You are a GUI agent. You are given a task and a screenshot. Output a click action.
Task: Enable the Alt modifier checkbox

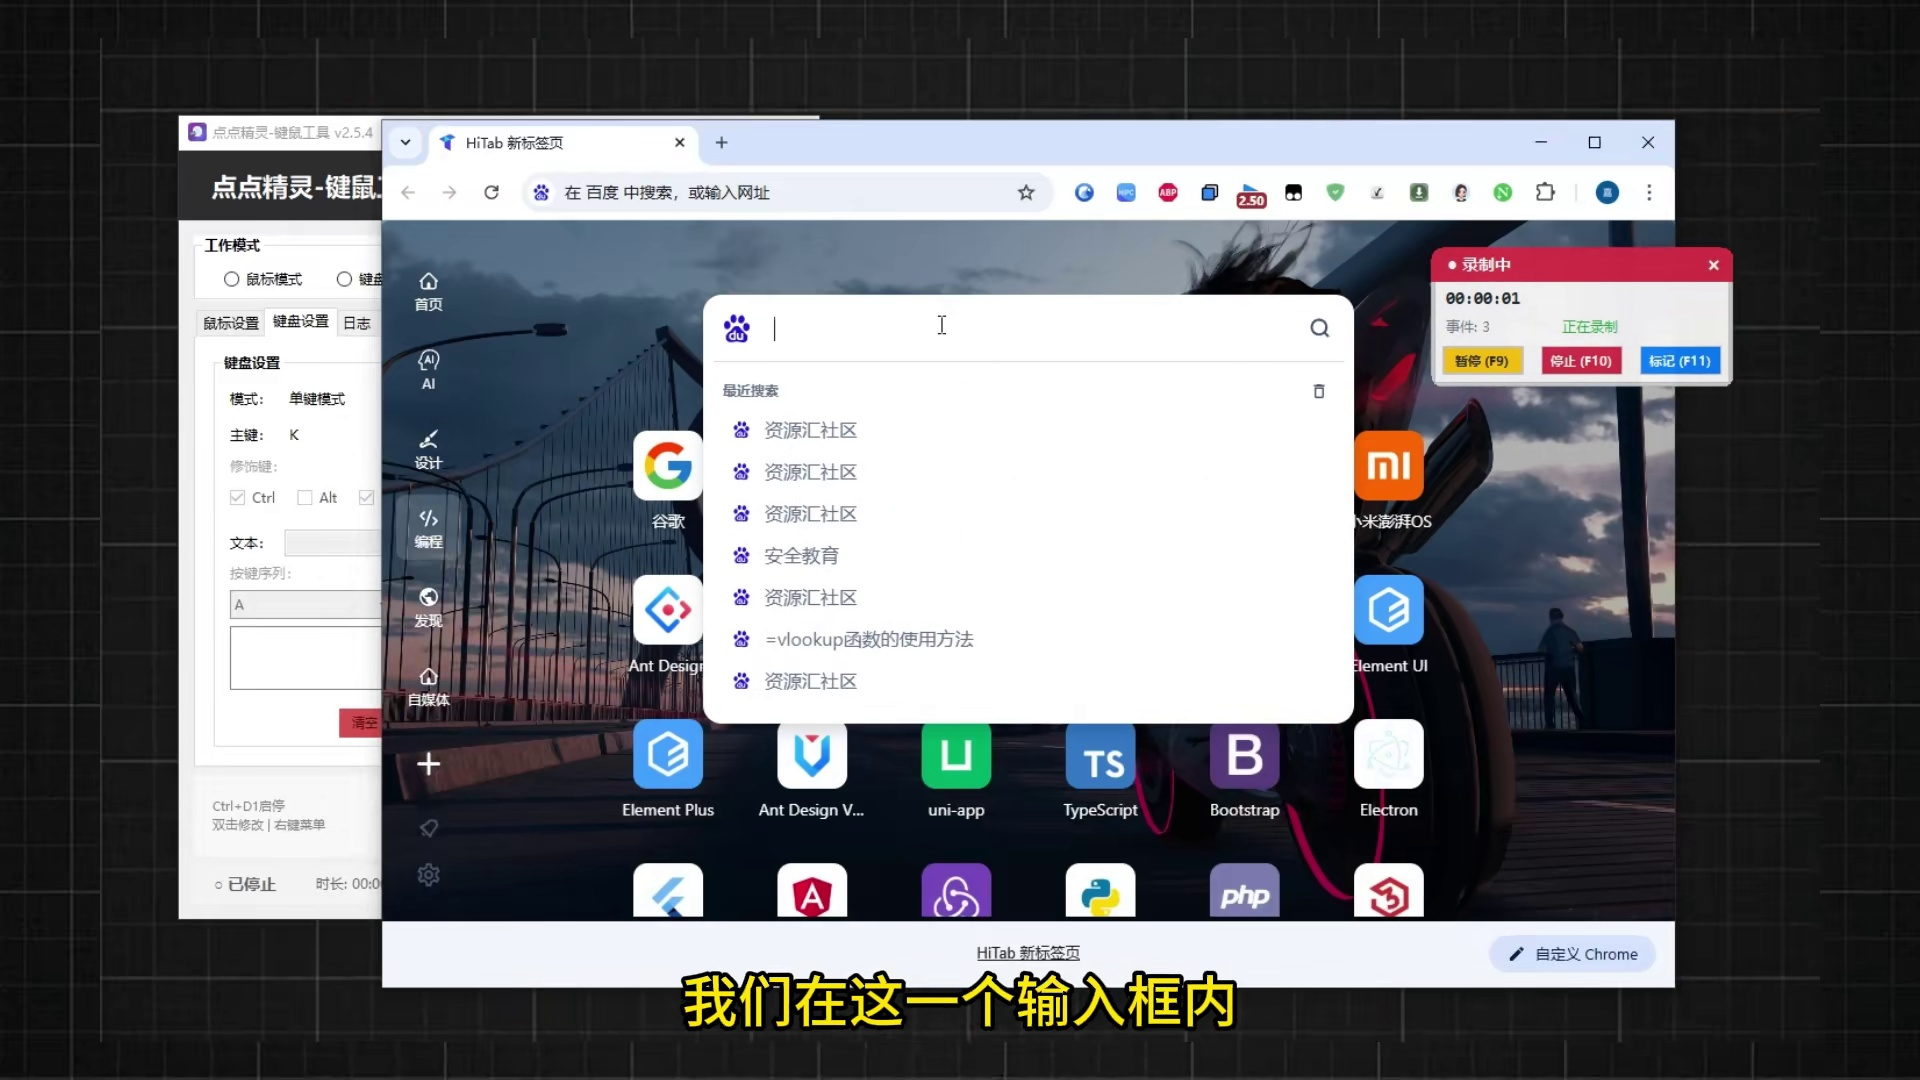305,497
